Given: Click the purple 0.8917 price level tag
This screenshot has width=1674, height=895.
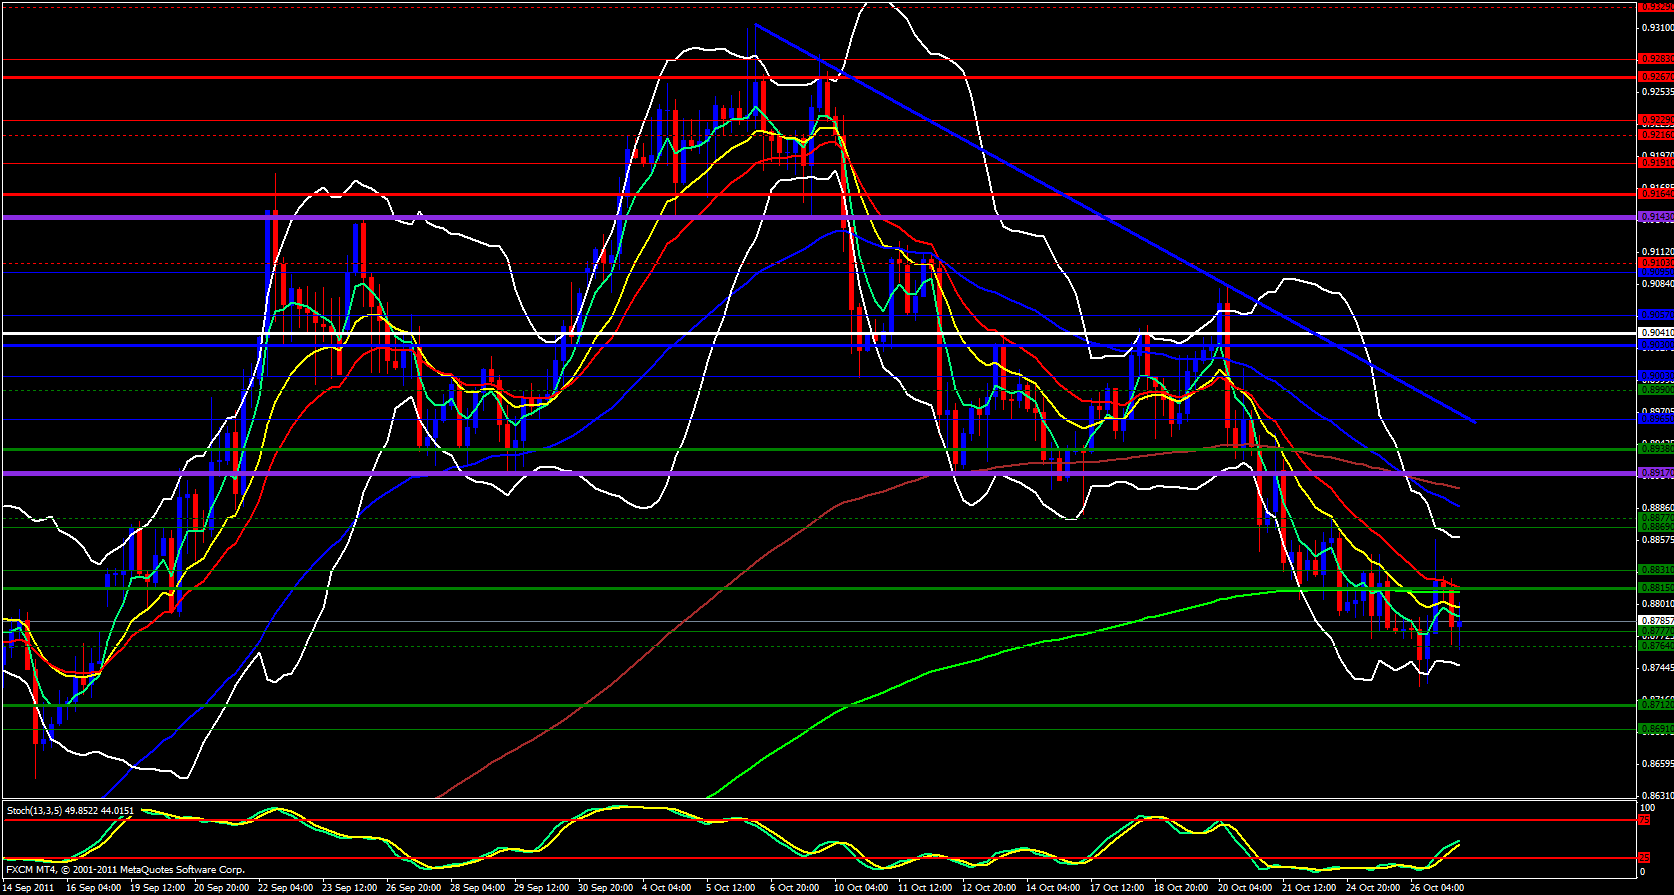Looking at the screenshot, I should coord(1655,473).
